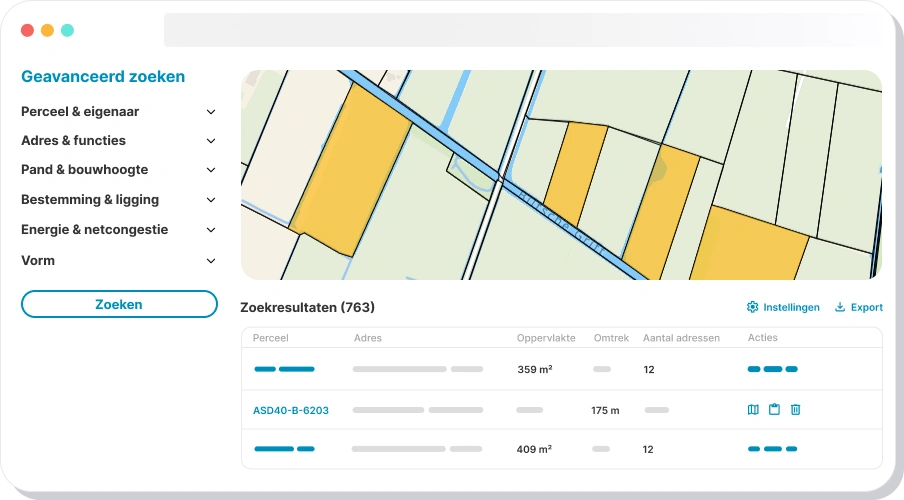
Task: Click the clipboard icon in the ASD40-B-6203 row
Action: (x=774, y=410)
